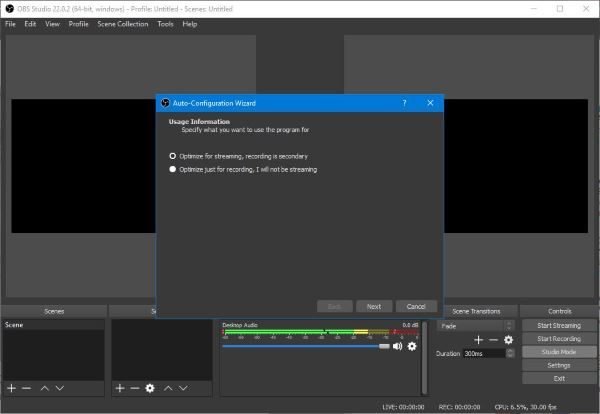Add a scene transition with the plus icon
Viewport: 600px width, 414px height.
478,340
